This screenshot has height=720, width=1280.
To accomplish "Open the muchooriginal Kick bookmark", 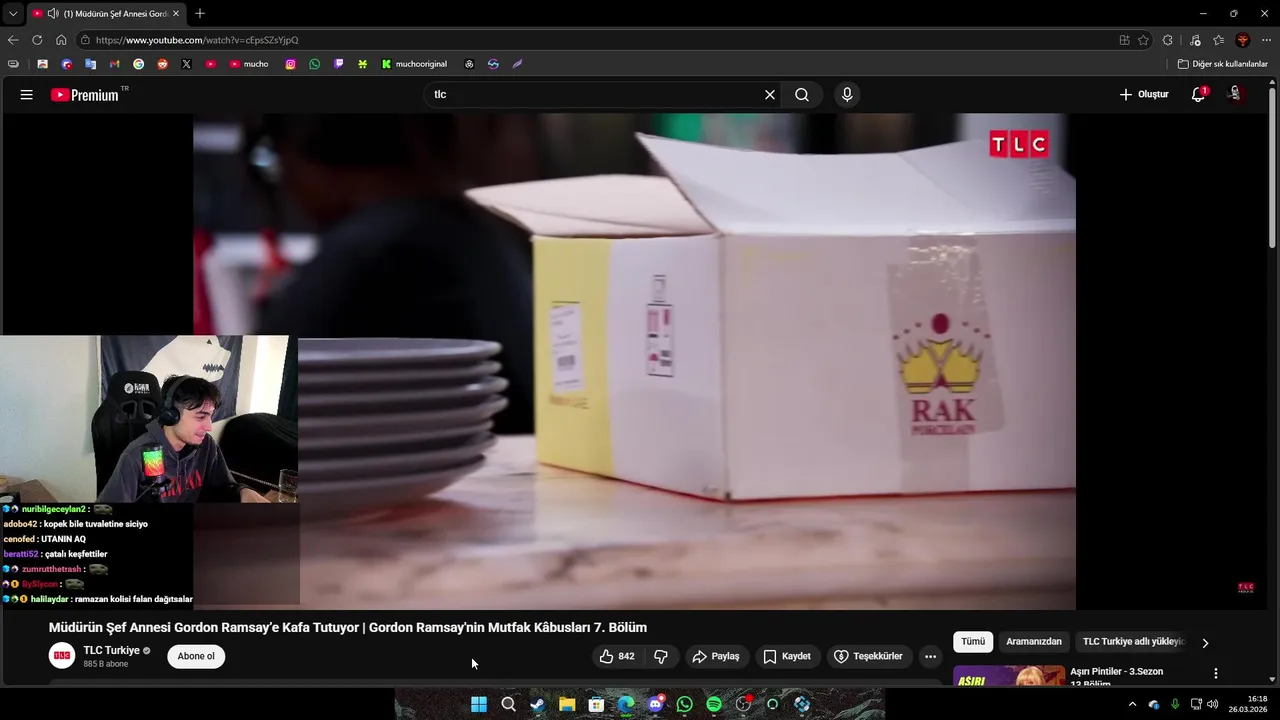I will click(414, 64).
